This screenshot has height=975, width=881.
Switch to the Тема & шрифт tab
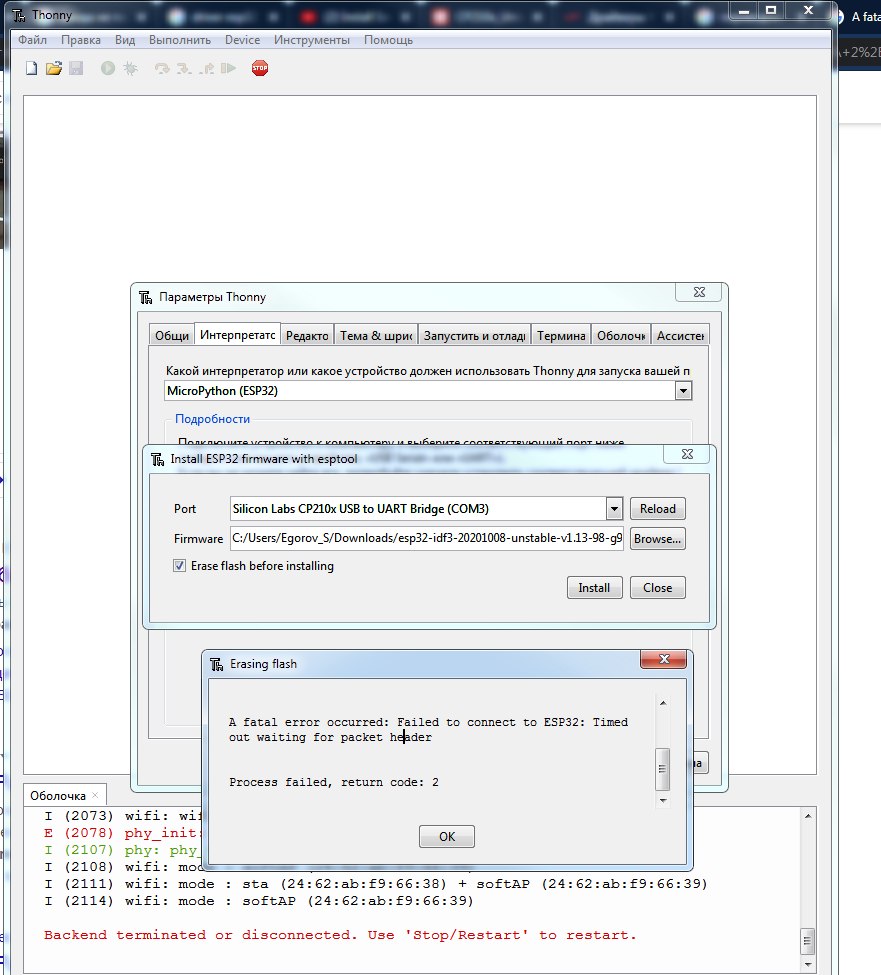pos(376,336)
